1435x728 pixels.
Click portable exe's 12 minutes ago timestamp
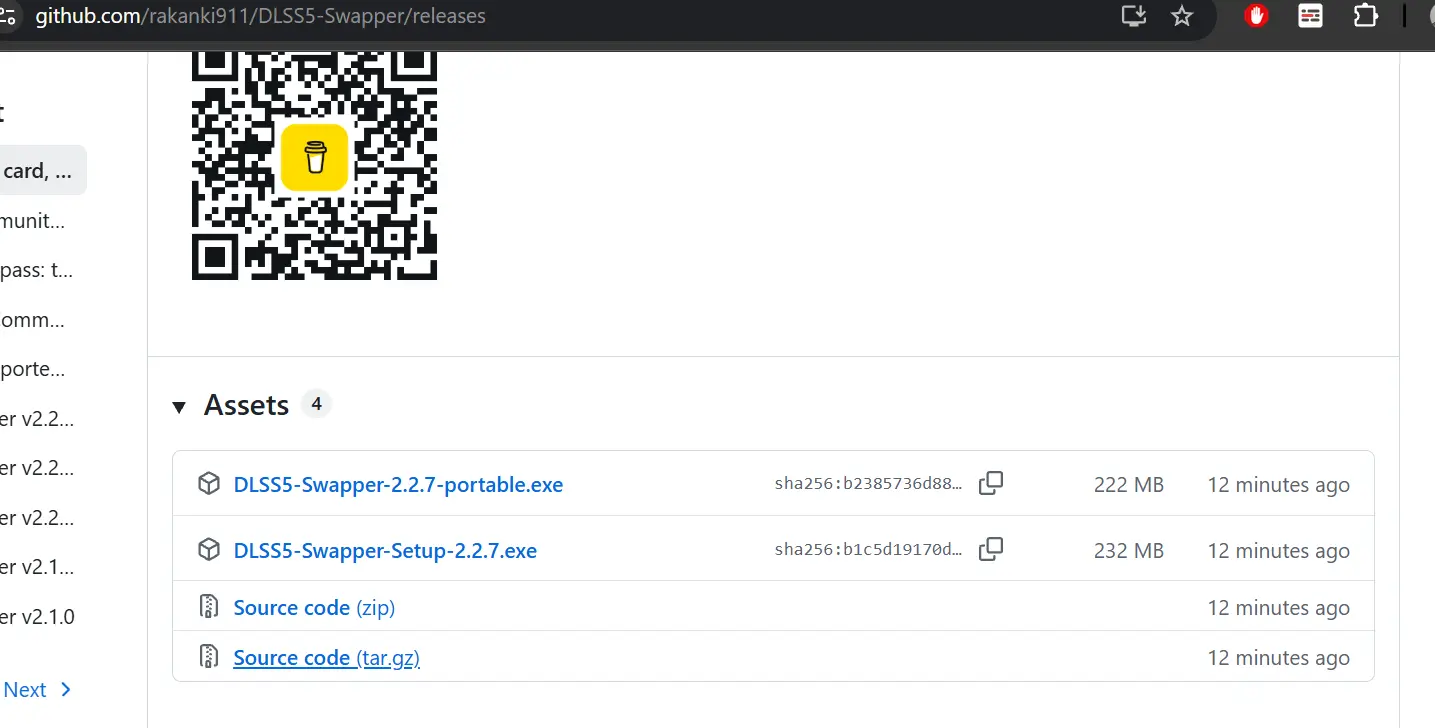(1278, 485)
